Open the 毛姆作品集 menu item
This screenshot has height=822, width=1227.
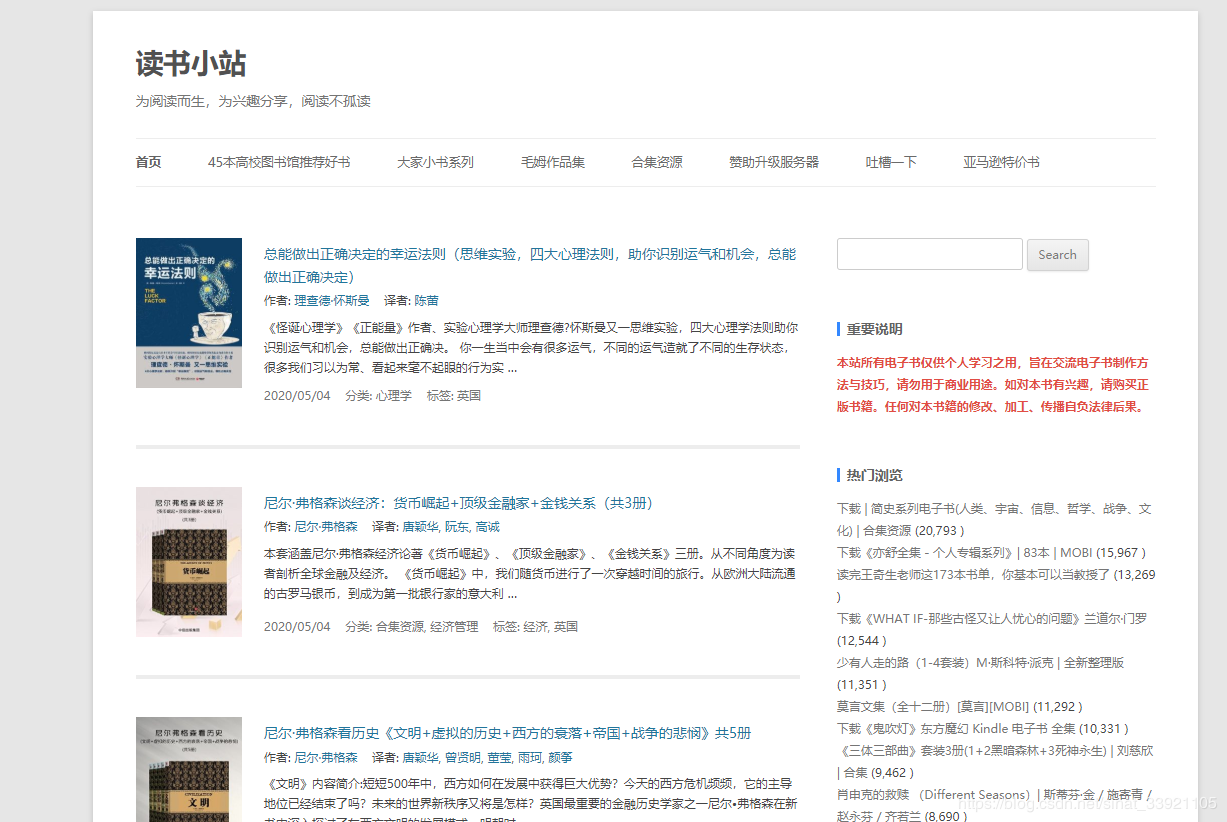552,162
